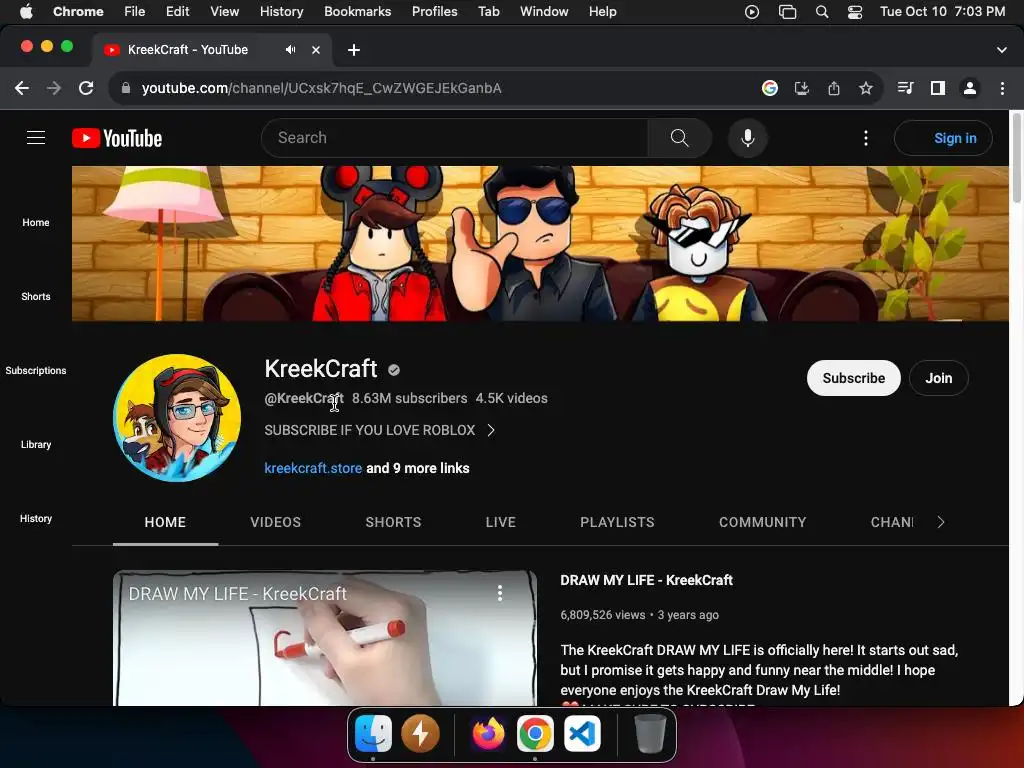Launch Firefox from the dock
The width and height of the screenshot is (1024, 768).
click(488, 734)
